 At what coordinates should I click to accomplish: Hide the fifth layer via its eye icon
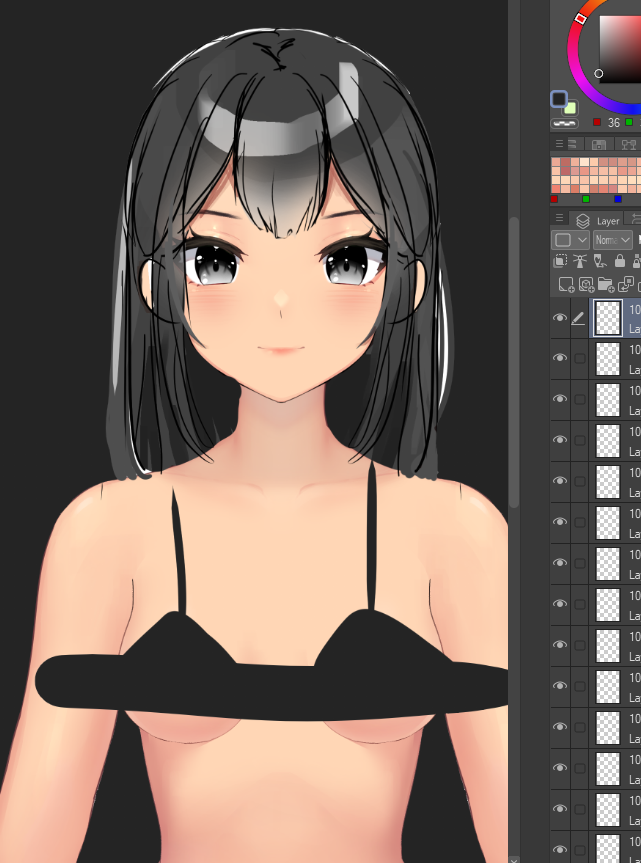pos(560,481)
